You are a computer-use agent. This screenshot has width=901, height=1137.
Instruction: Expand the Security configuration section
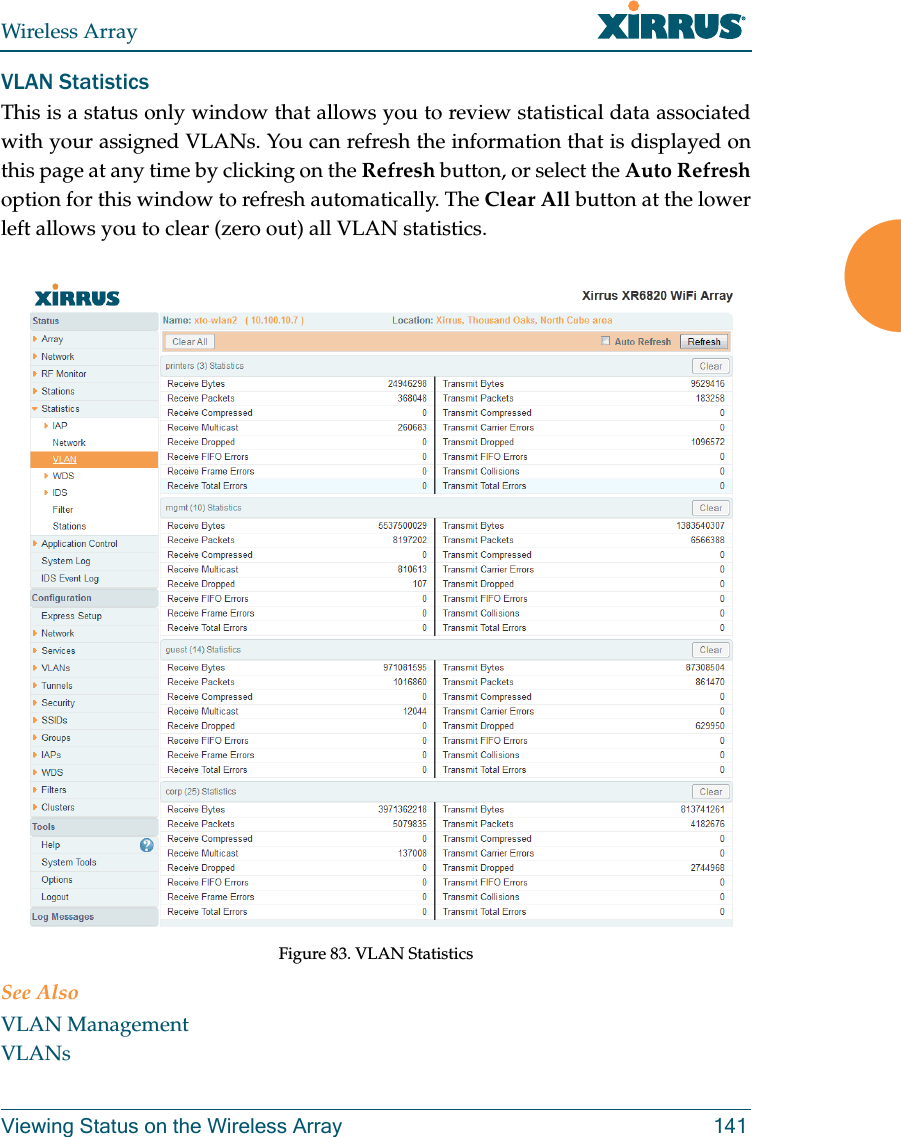coord(58,702)
